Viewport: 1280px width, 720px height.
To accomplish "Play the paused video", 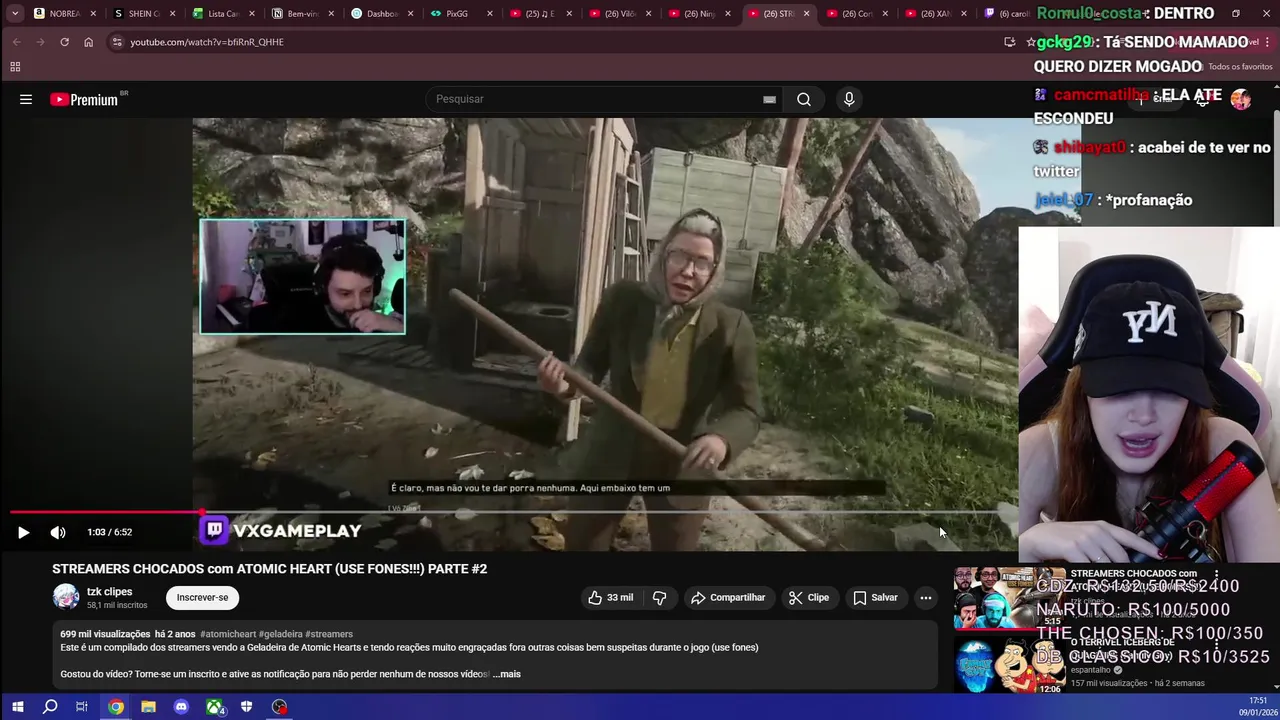I will coord(23,532).
